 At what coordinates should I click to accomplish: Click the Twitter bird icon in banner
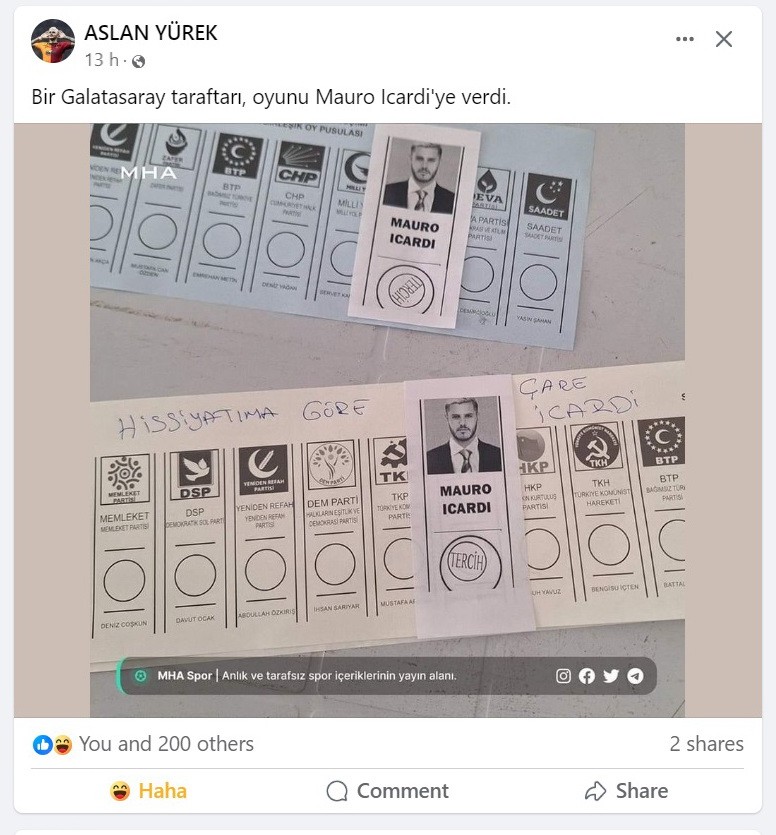[611, 676]
